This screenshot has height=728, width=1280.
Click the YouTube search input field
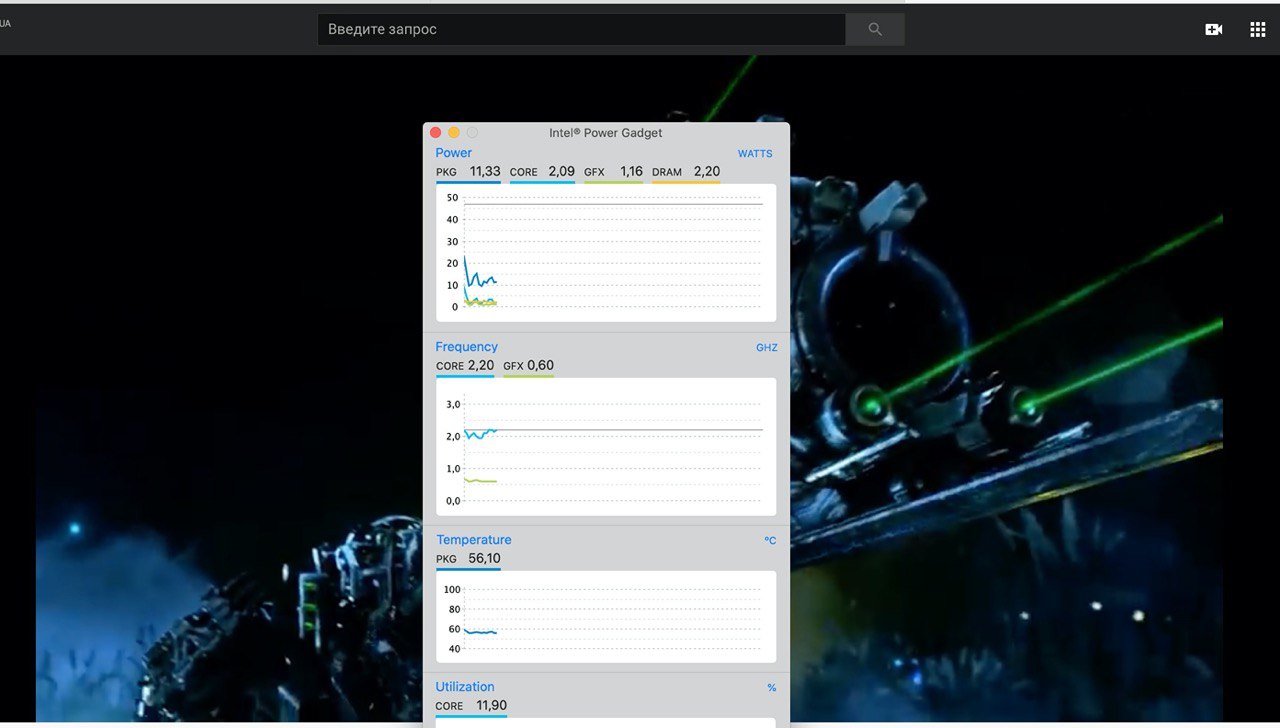point(581,29)
